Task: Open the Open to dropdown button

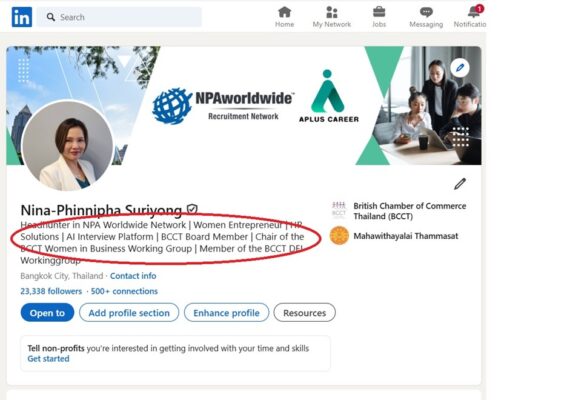Action: pos(47,313)
